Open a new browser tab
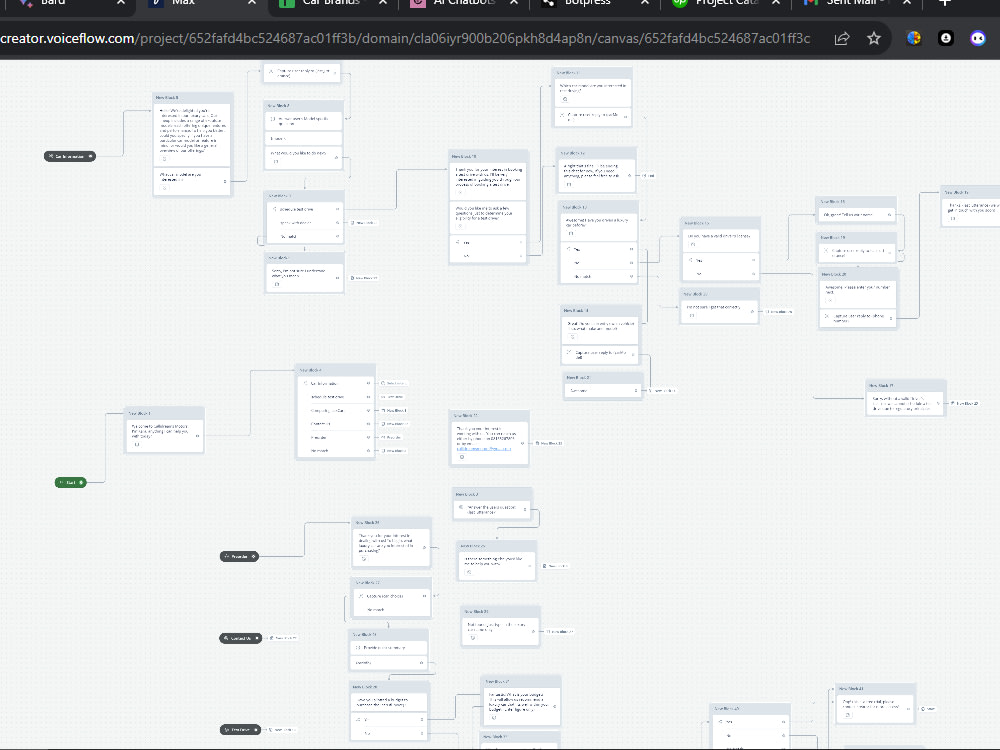This screenshot has height=750, width=1000. click(x=946, y=3)
